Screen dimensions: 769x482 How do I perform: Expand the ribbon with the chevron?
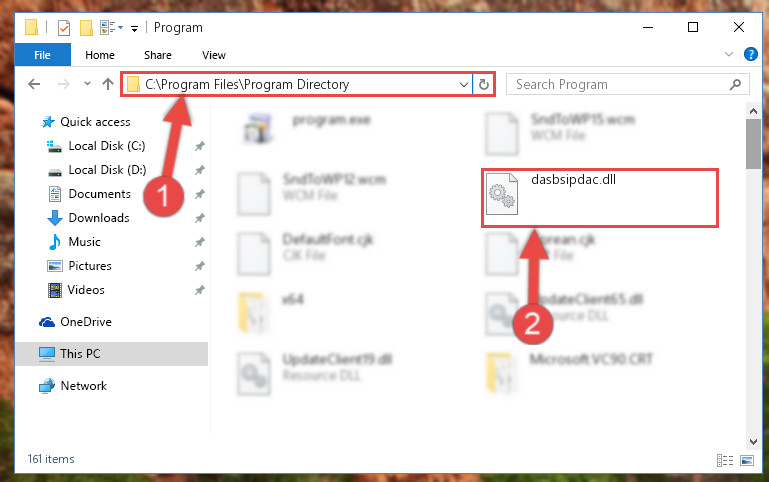[x=729, y=54]
